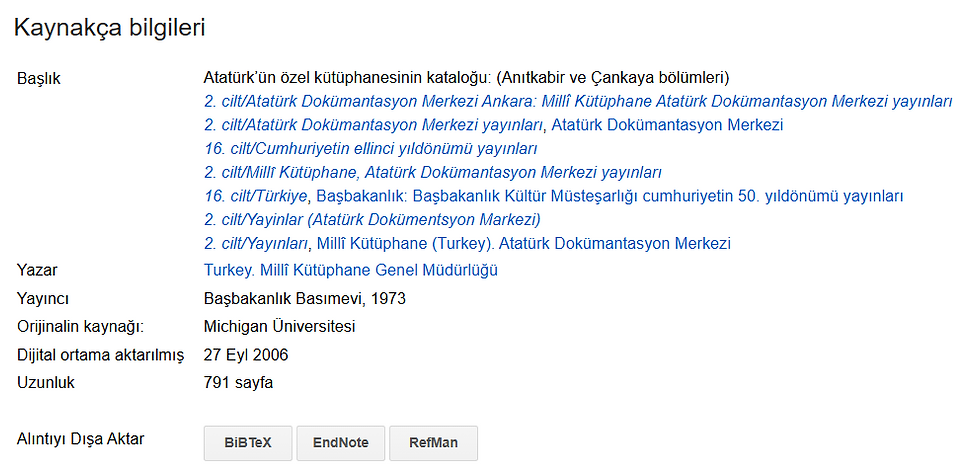Image resolution: width=980 pixels, height=472 pixels.
Task: Click the "Kaynakça bilgileri" heading
Action: 110,28
